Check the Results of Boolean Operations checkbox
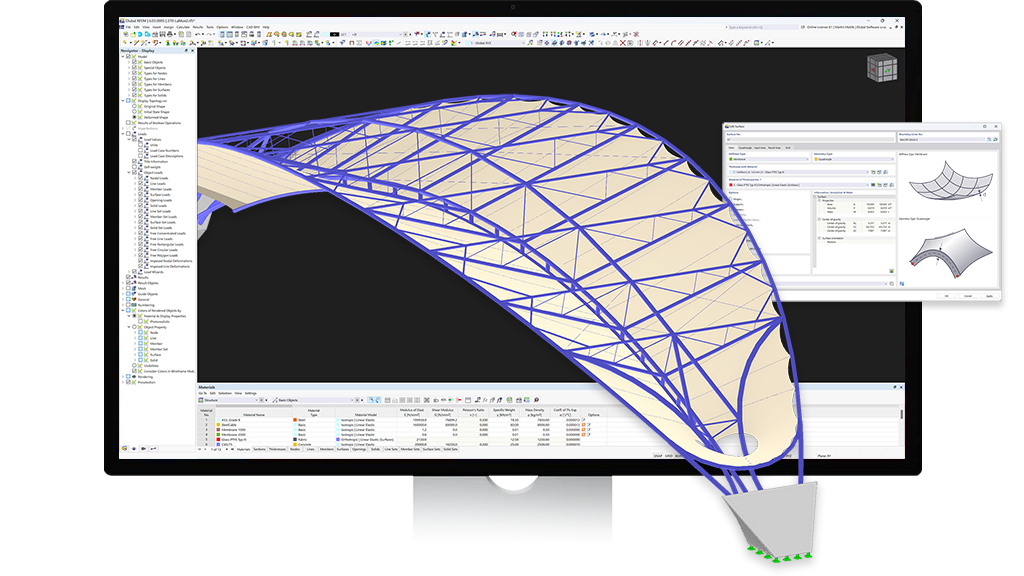1024x576 pixels. [x=128, y=123]
